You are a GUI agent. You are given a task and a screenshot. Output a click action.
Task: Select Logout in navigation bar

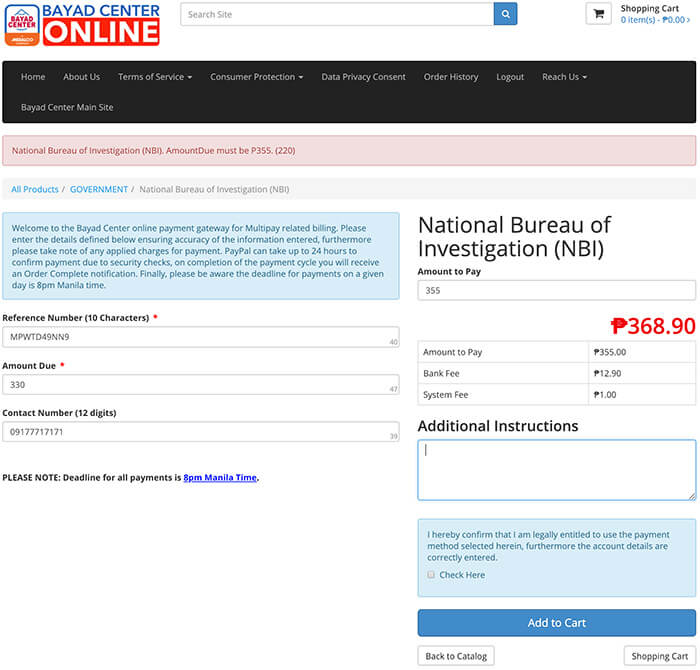pos(510,77)
